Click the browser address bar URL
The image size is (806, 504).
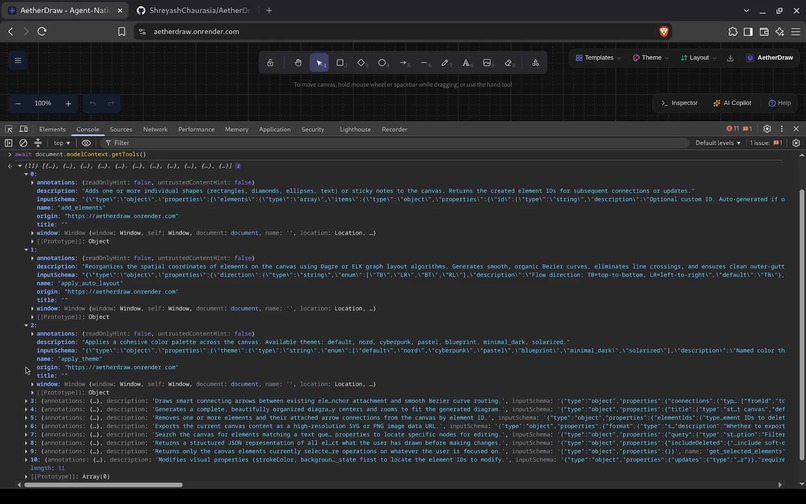point(196,31)
